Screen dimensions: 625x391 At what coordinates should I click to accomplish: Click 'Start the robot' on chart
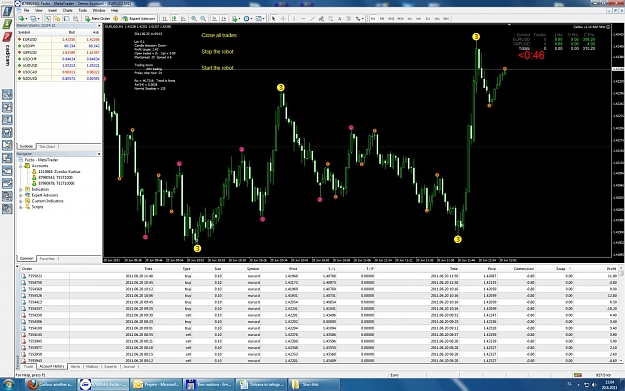[x=217, y=68]
